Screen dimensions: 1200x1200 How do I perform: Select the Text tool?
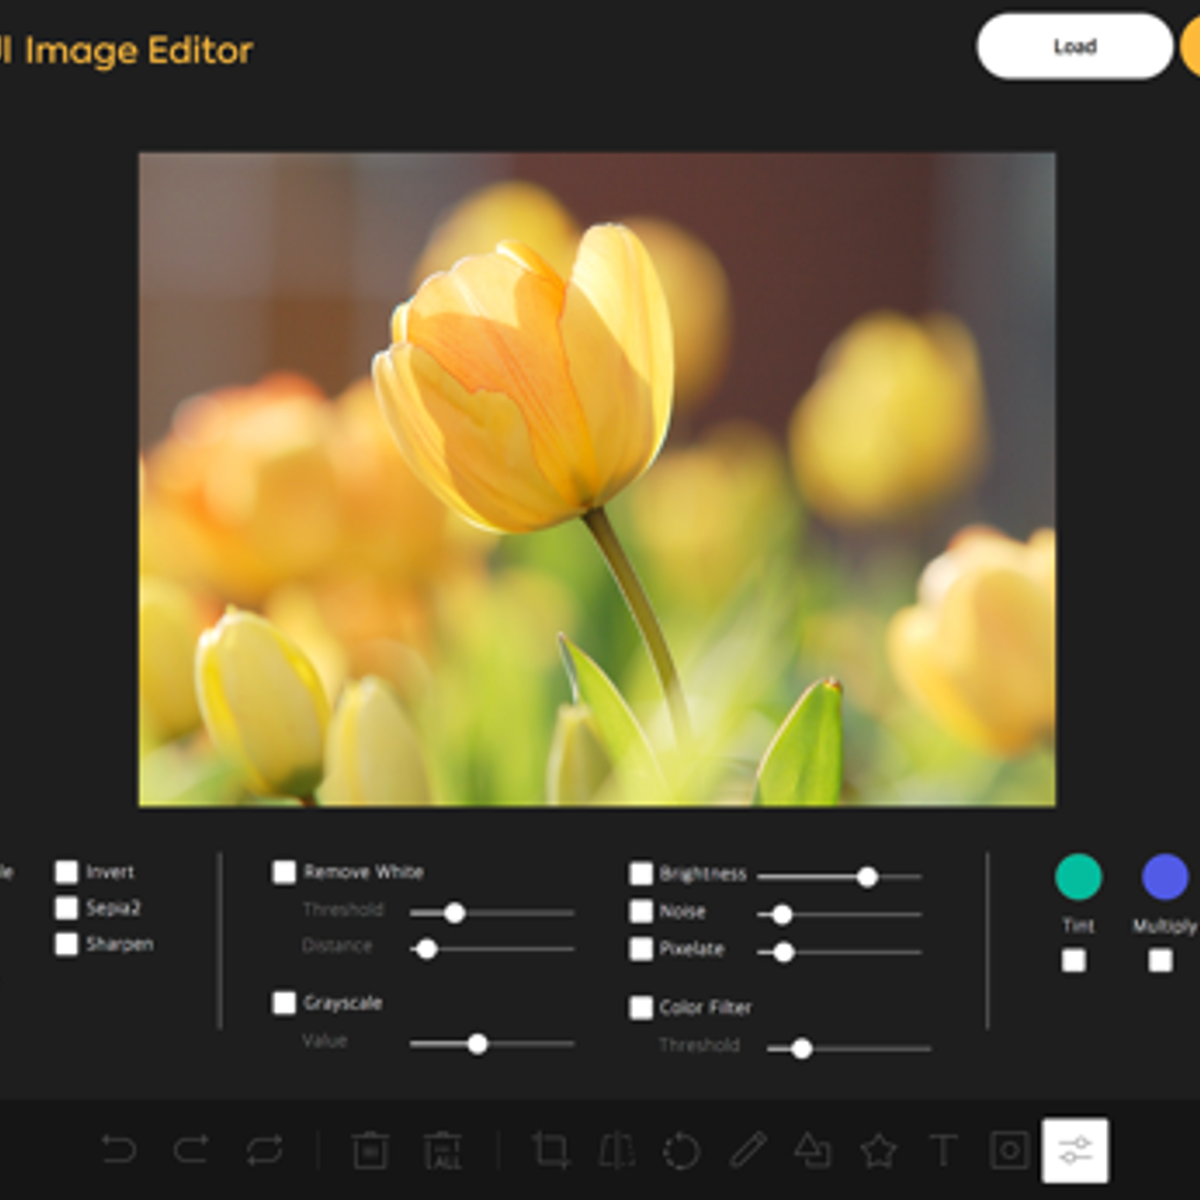point(940,1150)
